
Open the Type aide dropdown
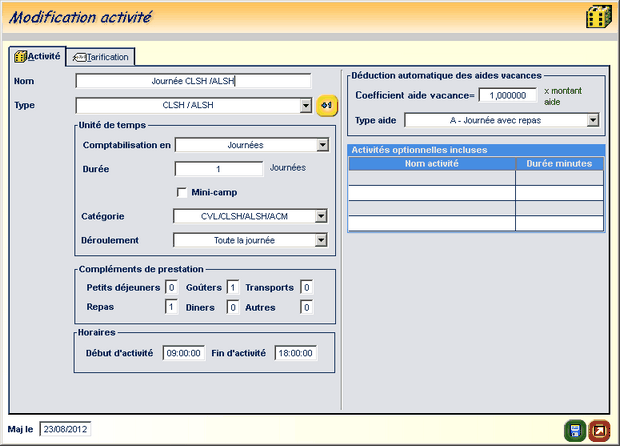point(593,120)
